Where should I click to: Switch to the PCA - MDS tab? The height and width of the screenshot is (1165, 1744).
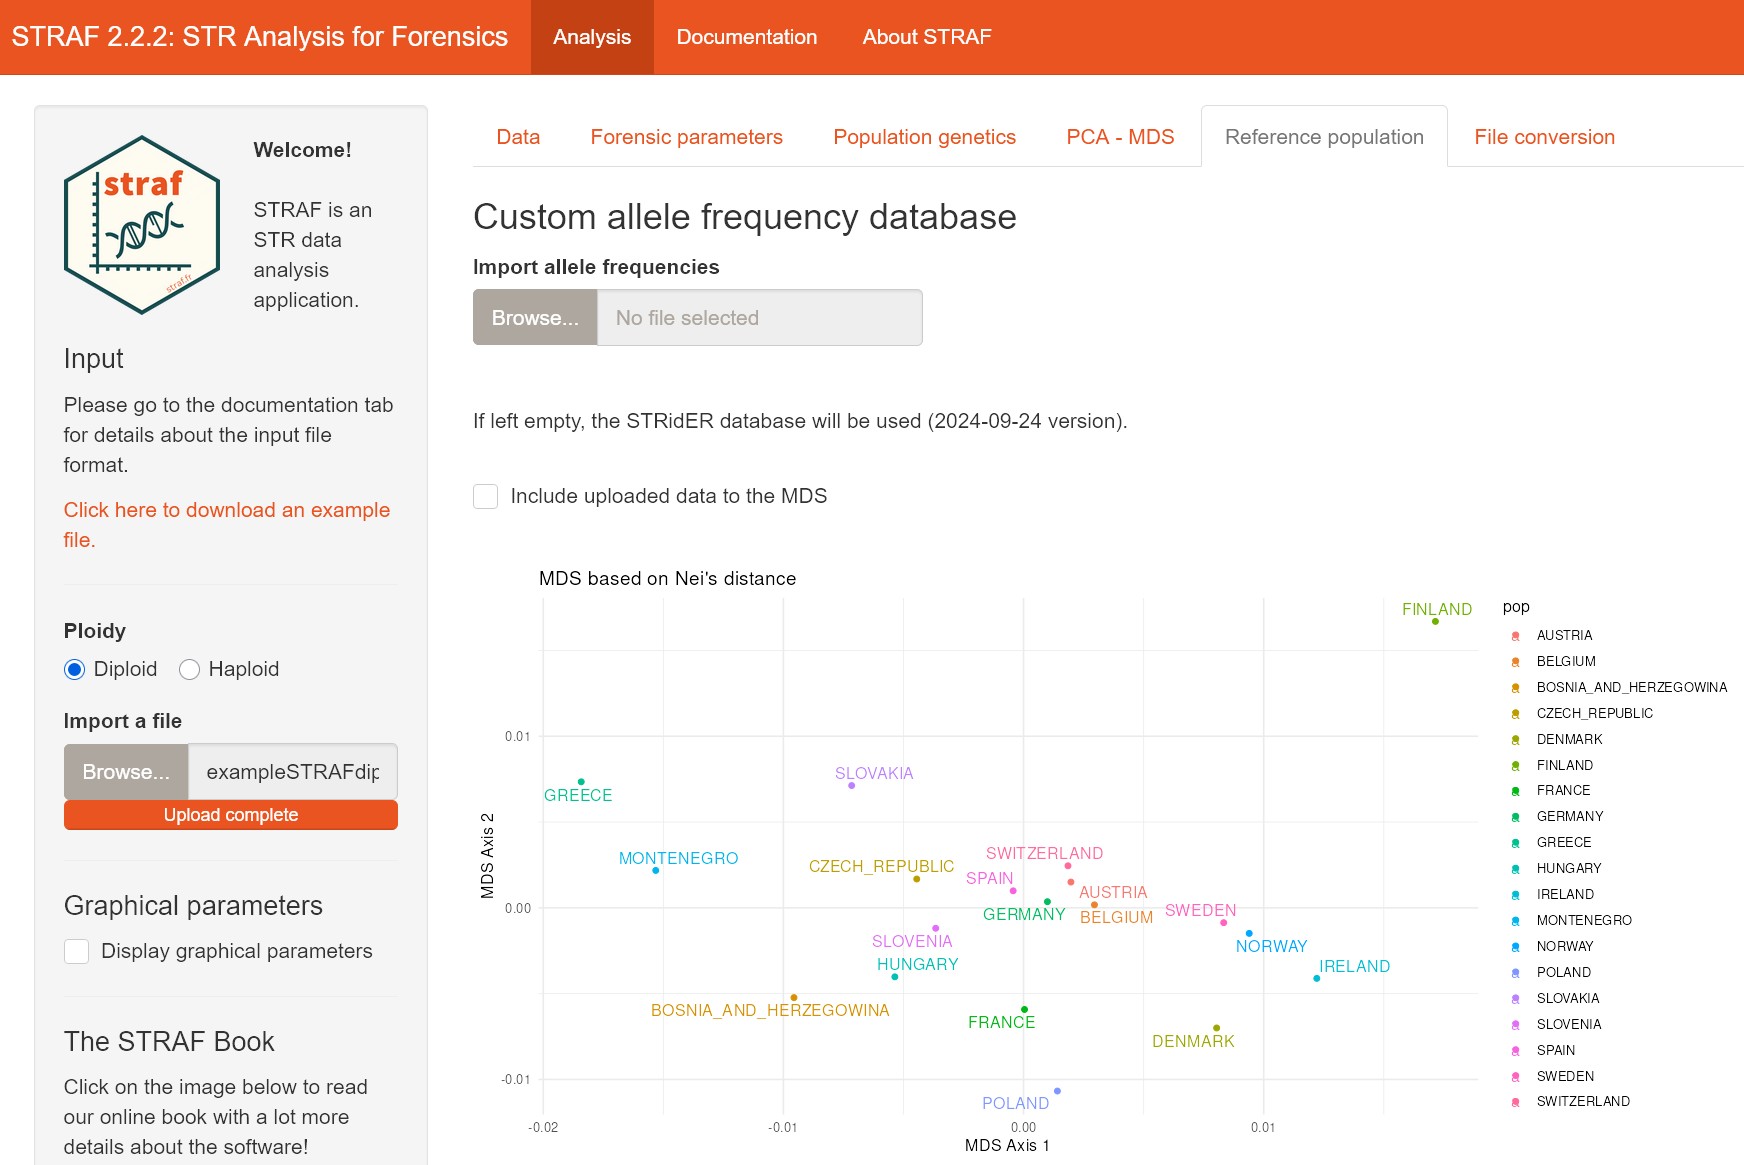pyautogui.click(x=1120, y=137)
